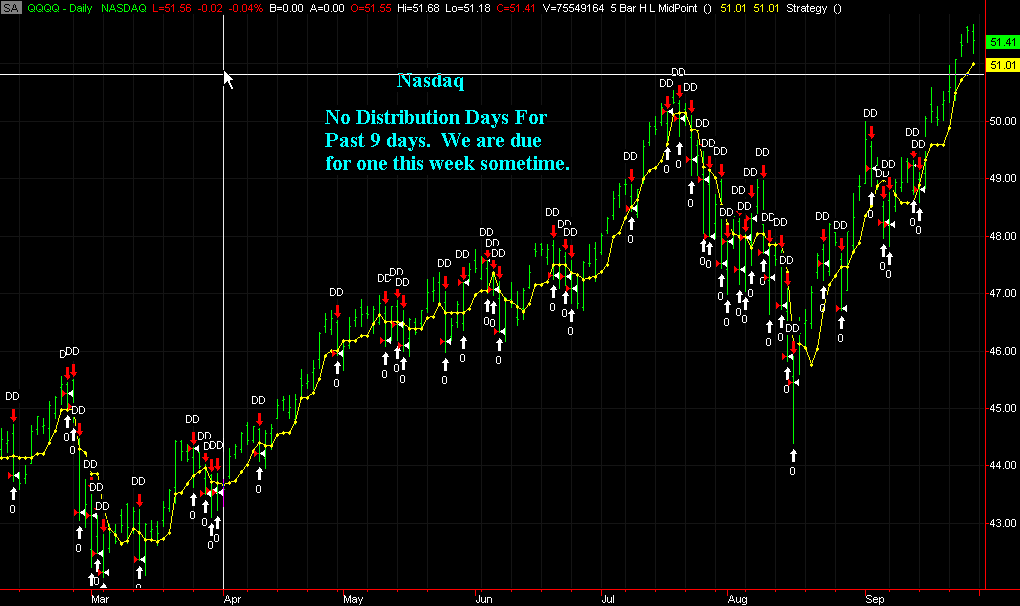
Task: Click the 48.00 price axis label
Action: [1002, 236]
